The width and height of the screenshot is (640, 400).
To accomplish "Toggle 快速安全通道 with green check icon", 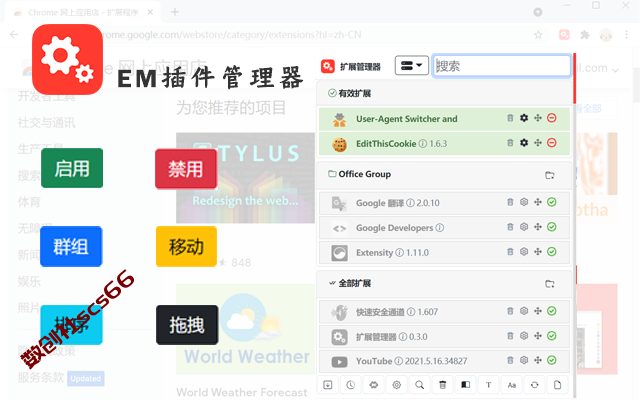I will 552,311.
